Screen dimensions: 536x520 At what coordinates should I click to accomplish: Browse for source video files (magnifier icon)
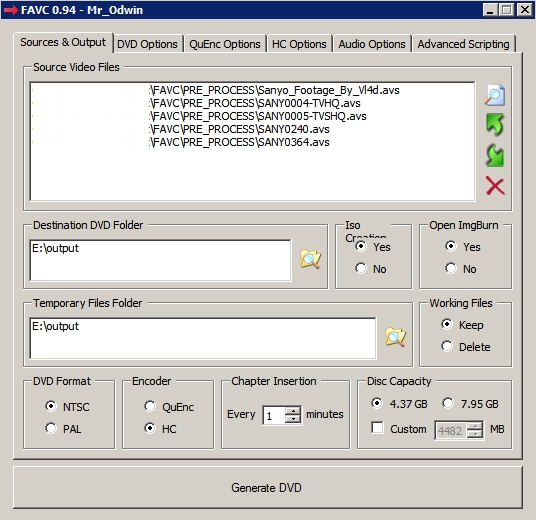495,95
